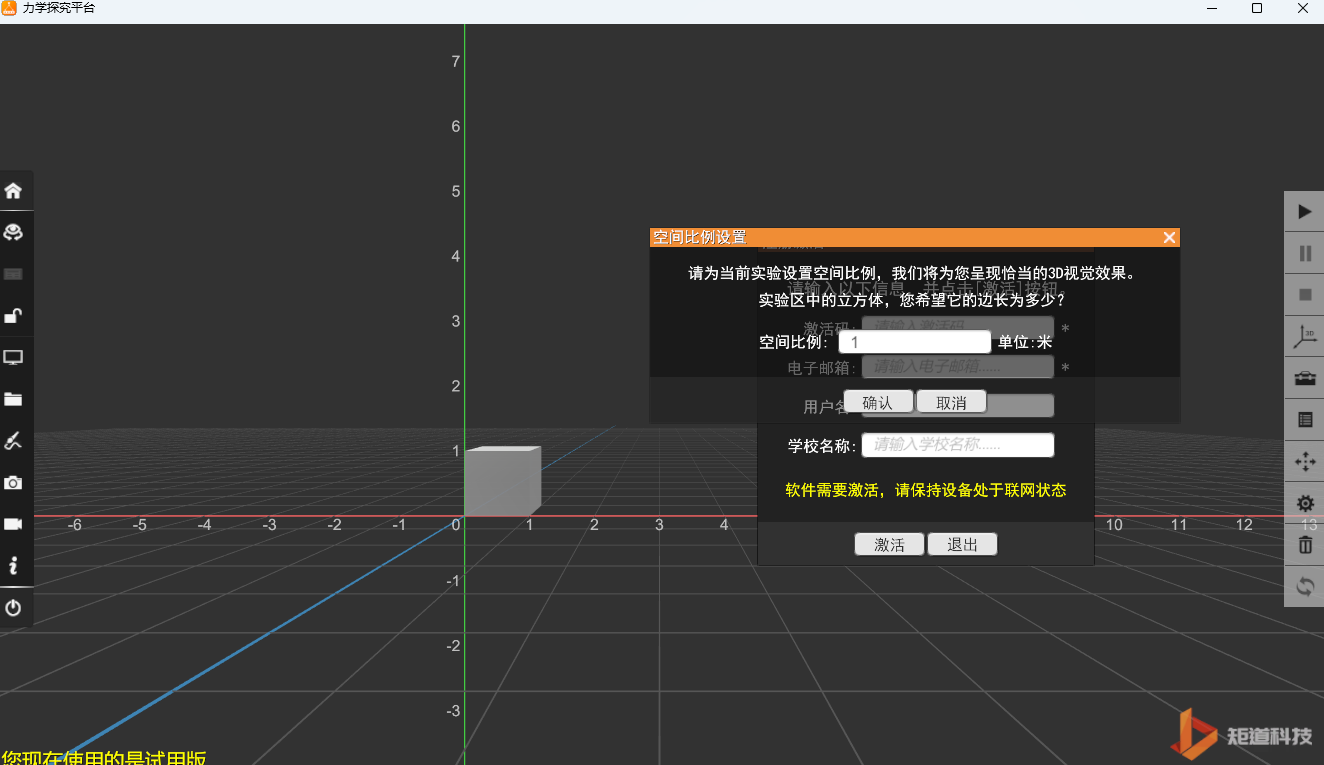Click the 退出 button

pyautogui.click(x=962, y=544)
